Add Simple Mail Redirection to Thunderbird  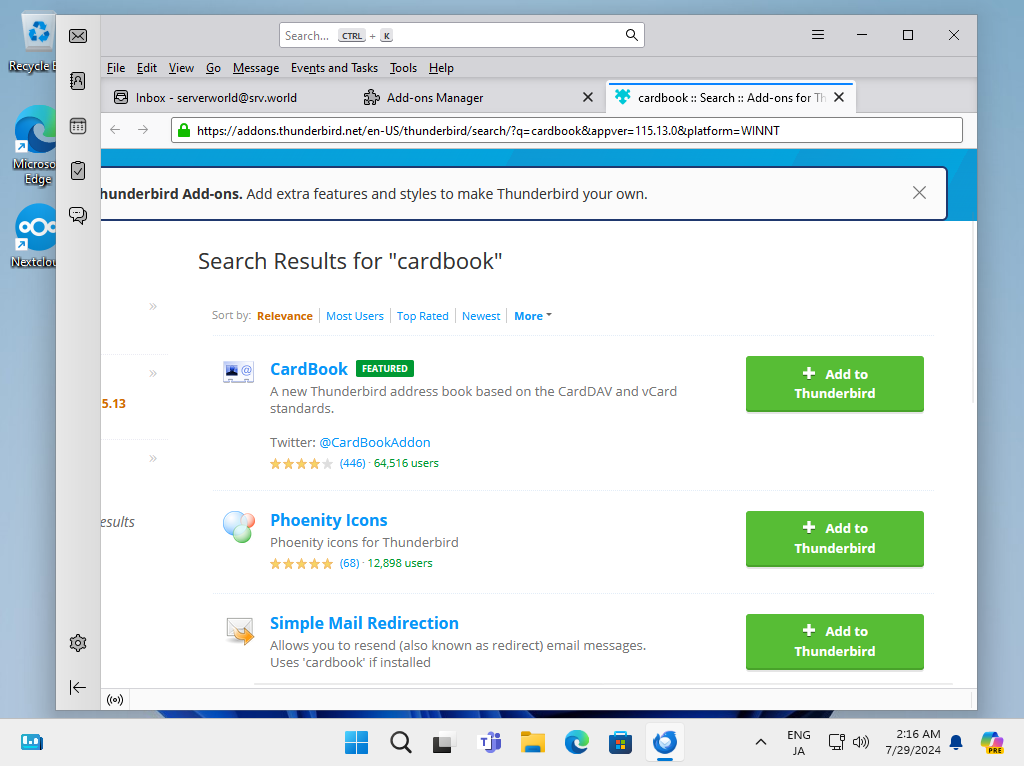[835, 641]
